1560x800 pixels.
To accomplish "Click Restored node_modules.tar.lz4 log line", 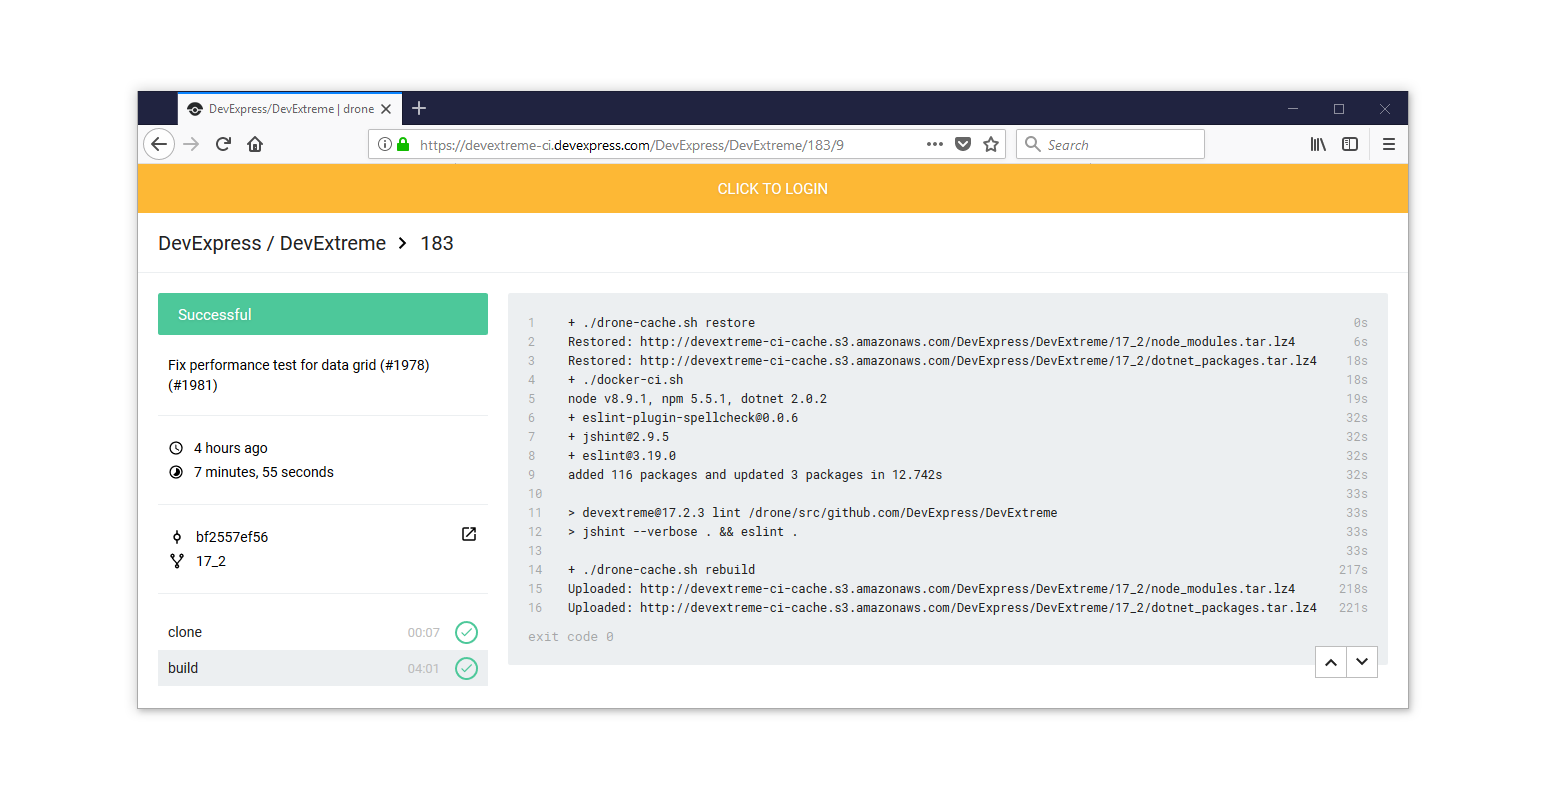I will tap(932, 342).
